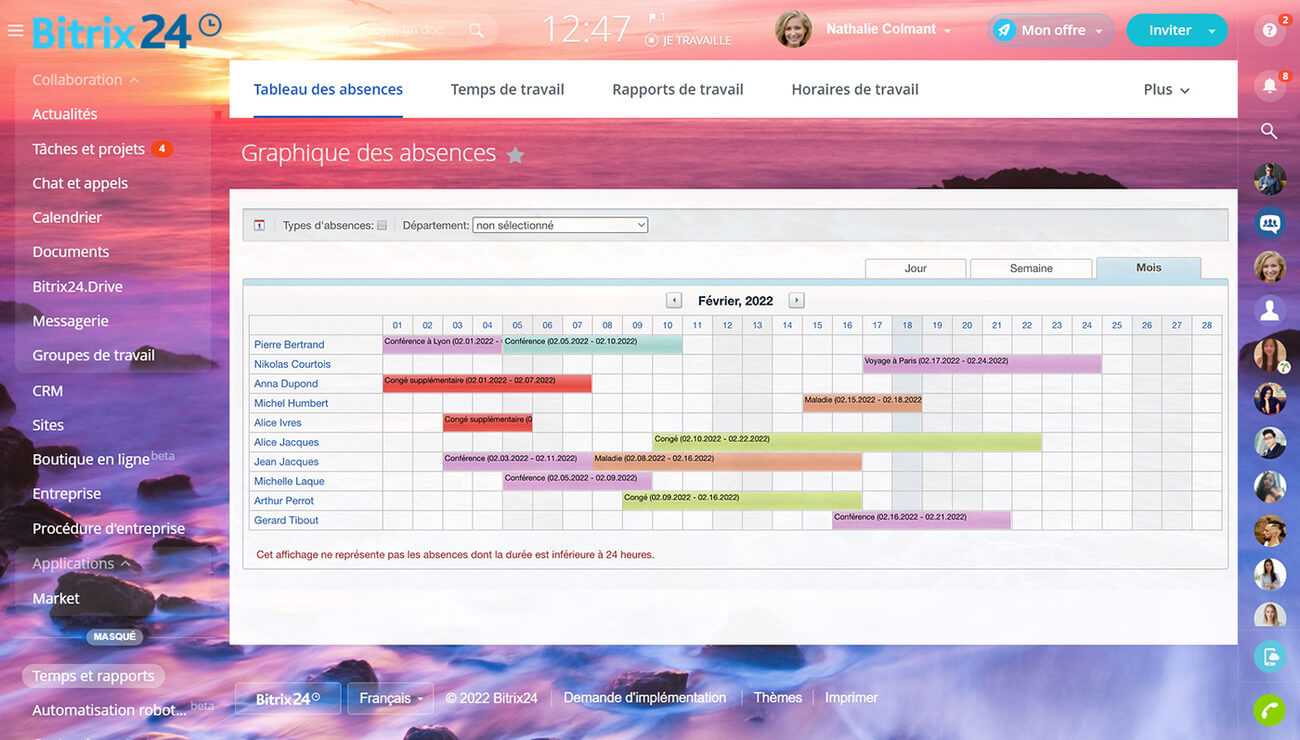Switch to Temps de travail tab

[x=507, y=90]
